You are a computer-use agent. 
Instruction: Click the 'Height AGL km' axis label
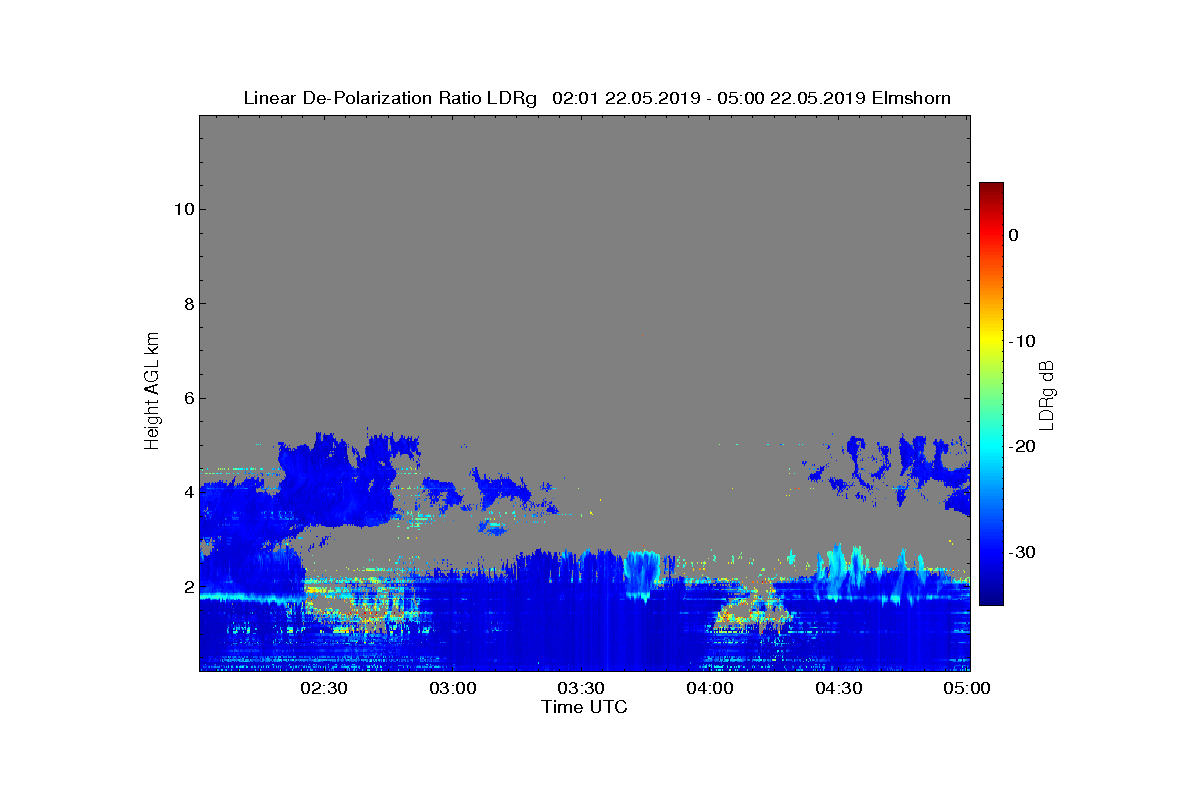point(152,392)
